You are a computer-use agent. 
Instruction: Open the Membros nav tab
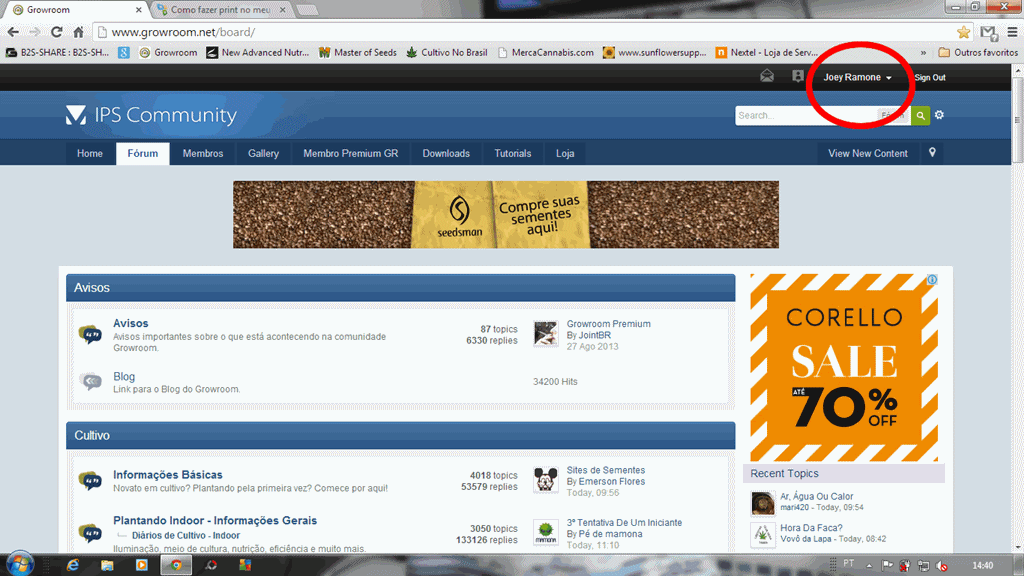point(202,153)
